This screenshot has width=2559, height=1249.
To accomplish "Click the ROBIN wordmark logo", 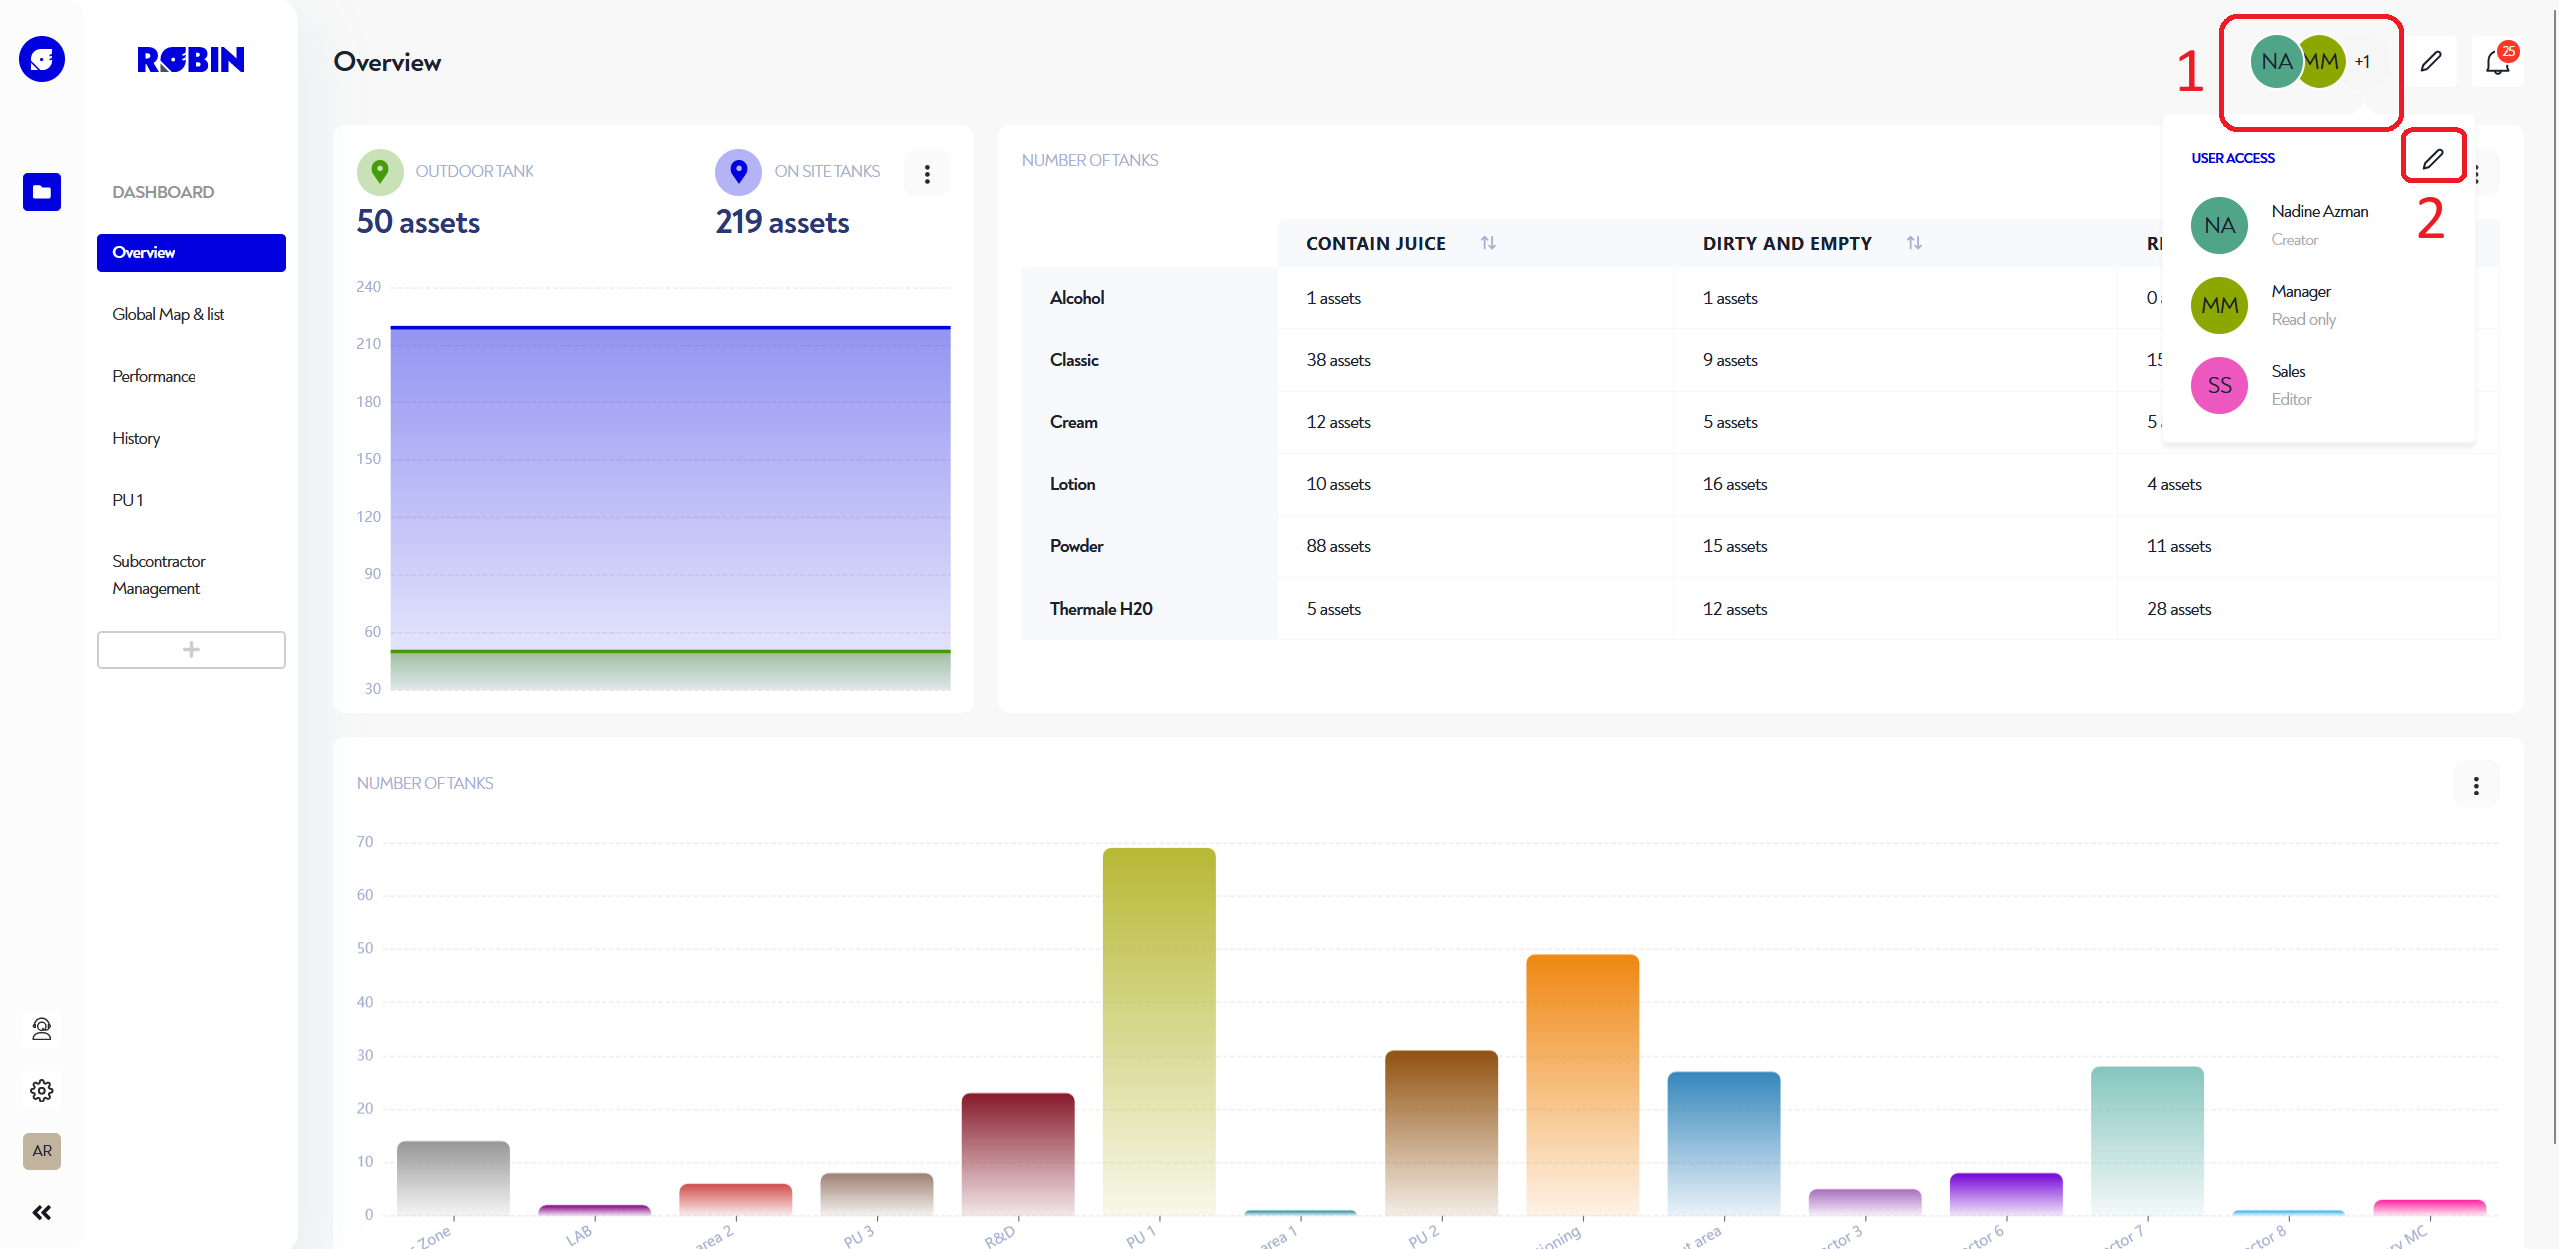I will [191, 60].
